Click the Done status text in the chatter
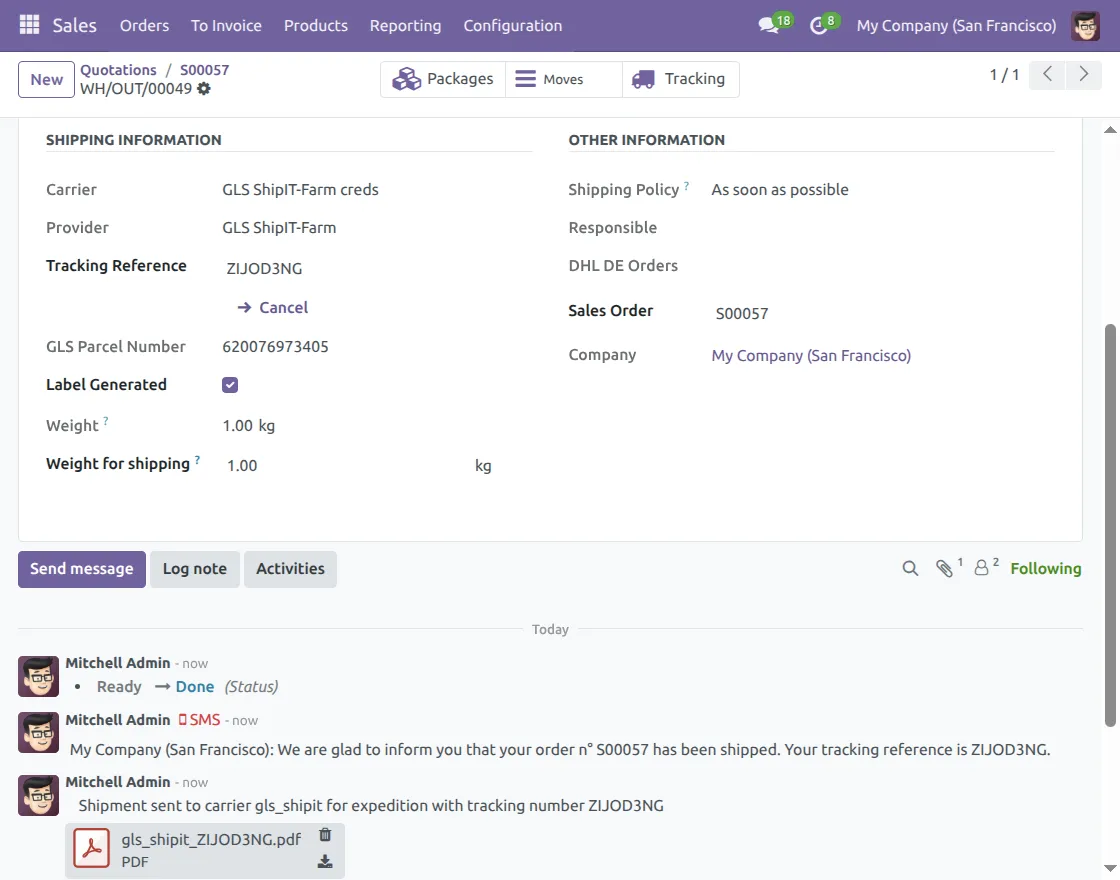Image resolution: width=1120 pixels, height=880 pixels. coord(195,686)
